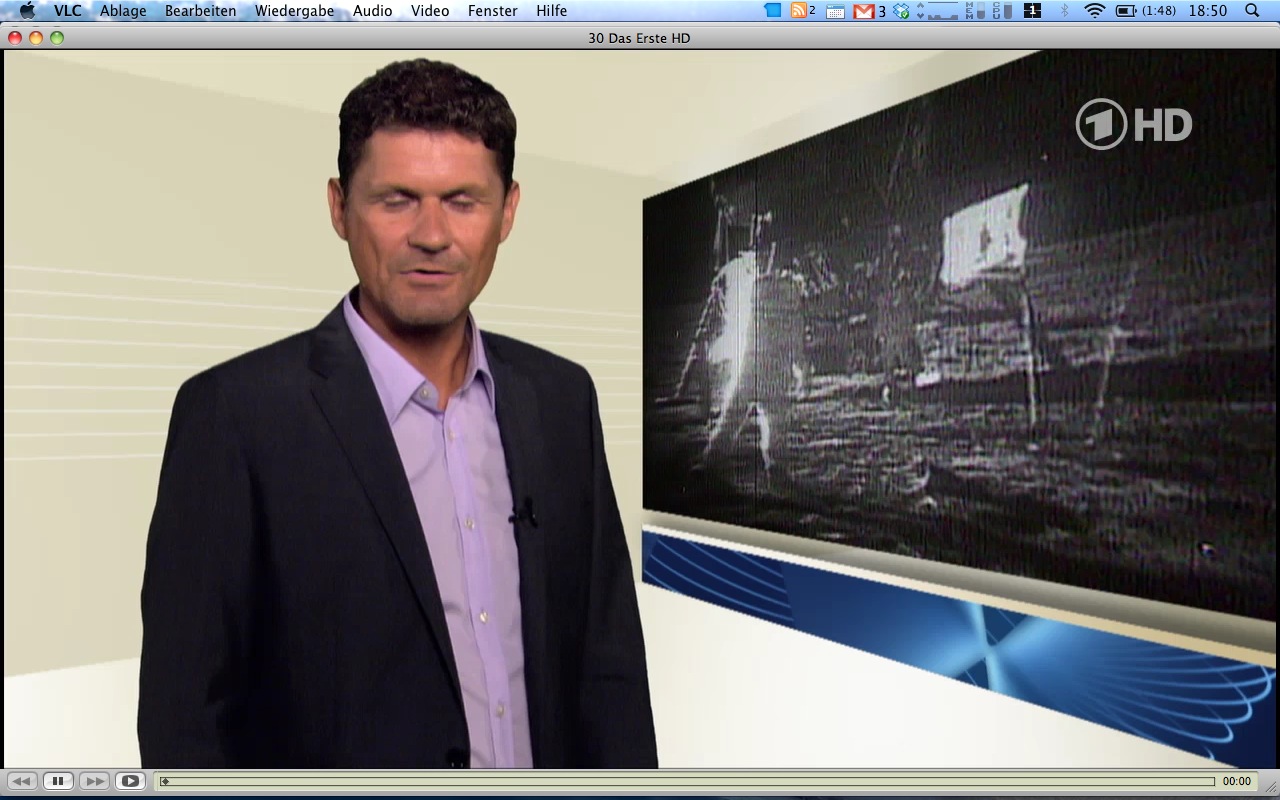The width and height of the screenshot is (1280, 800).
Task: Minimize the VLC window with yellow button
Action: click(x=36, y=38)
